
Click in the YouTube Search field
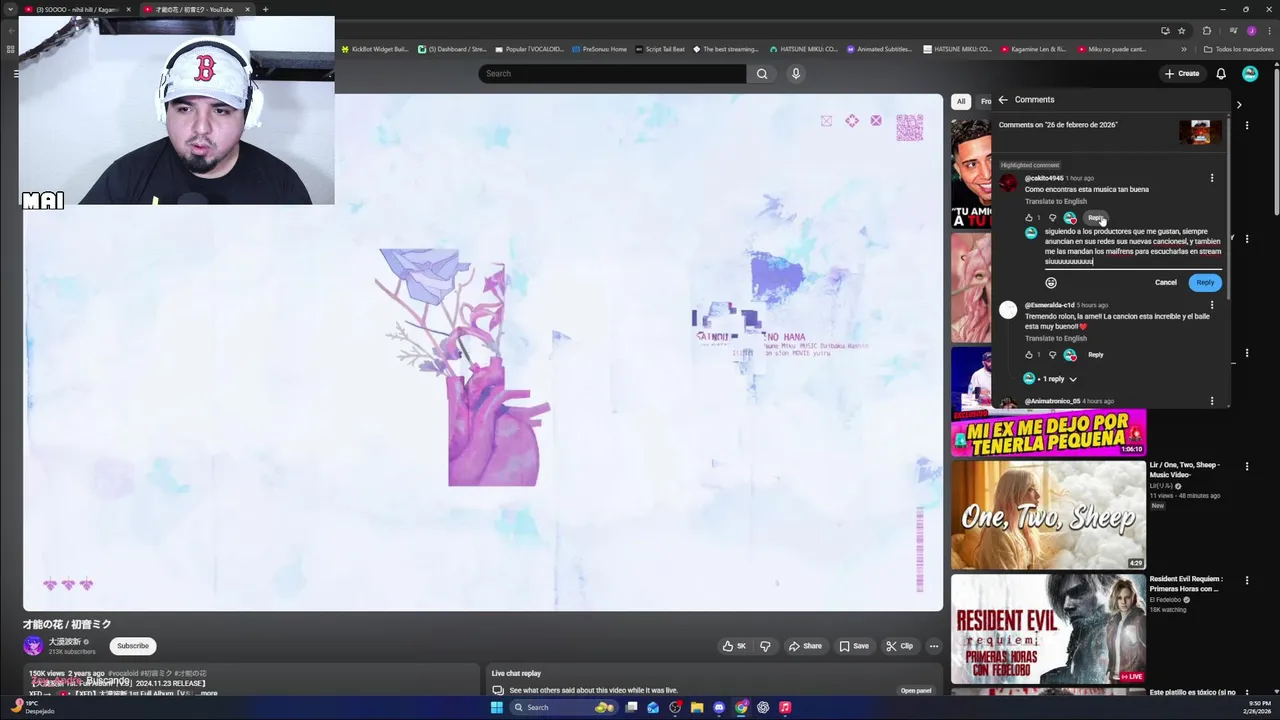coord(612,73)
